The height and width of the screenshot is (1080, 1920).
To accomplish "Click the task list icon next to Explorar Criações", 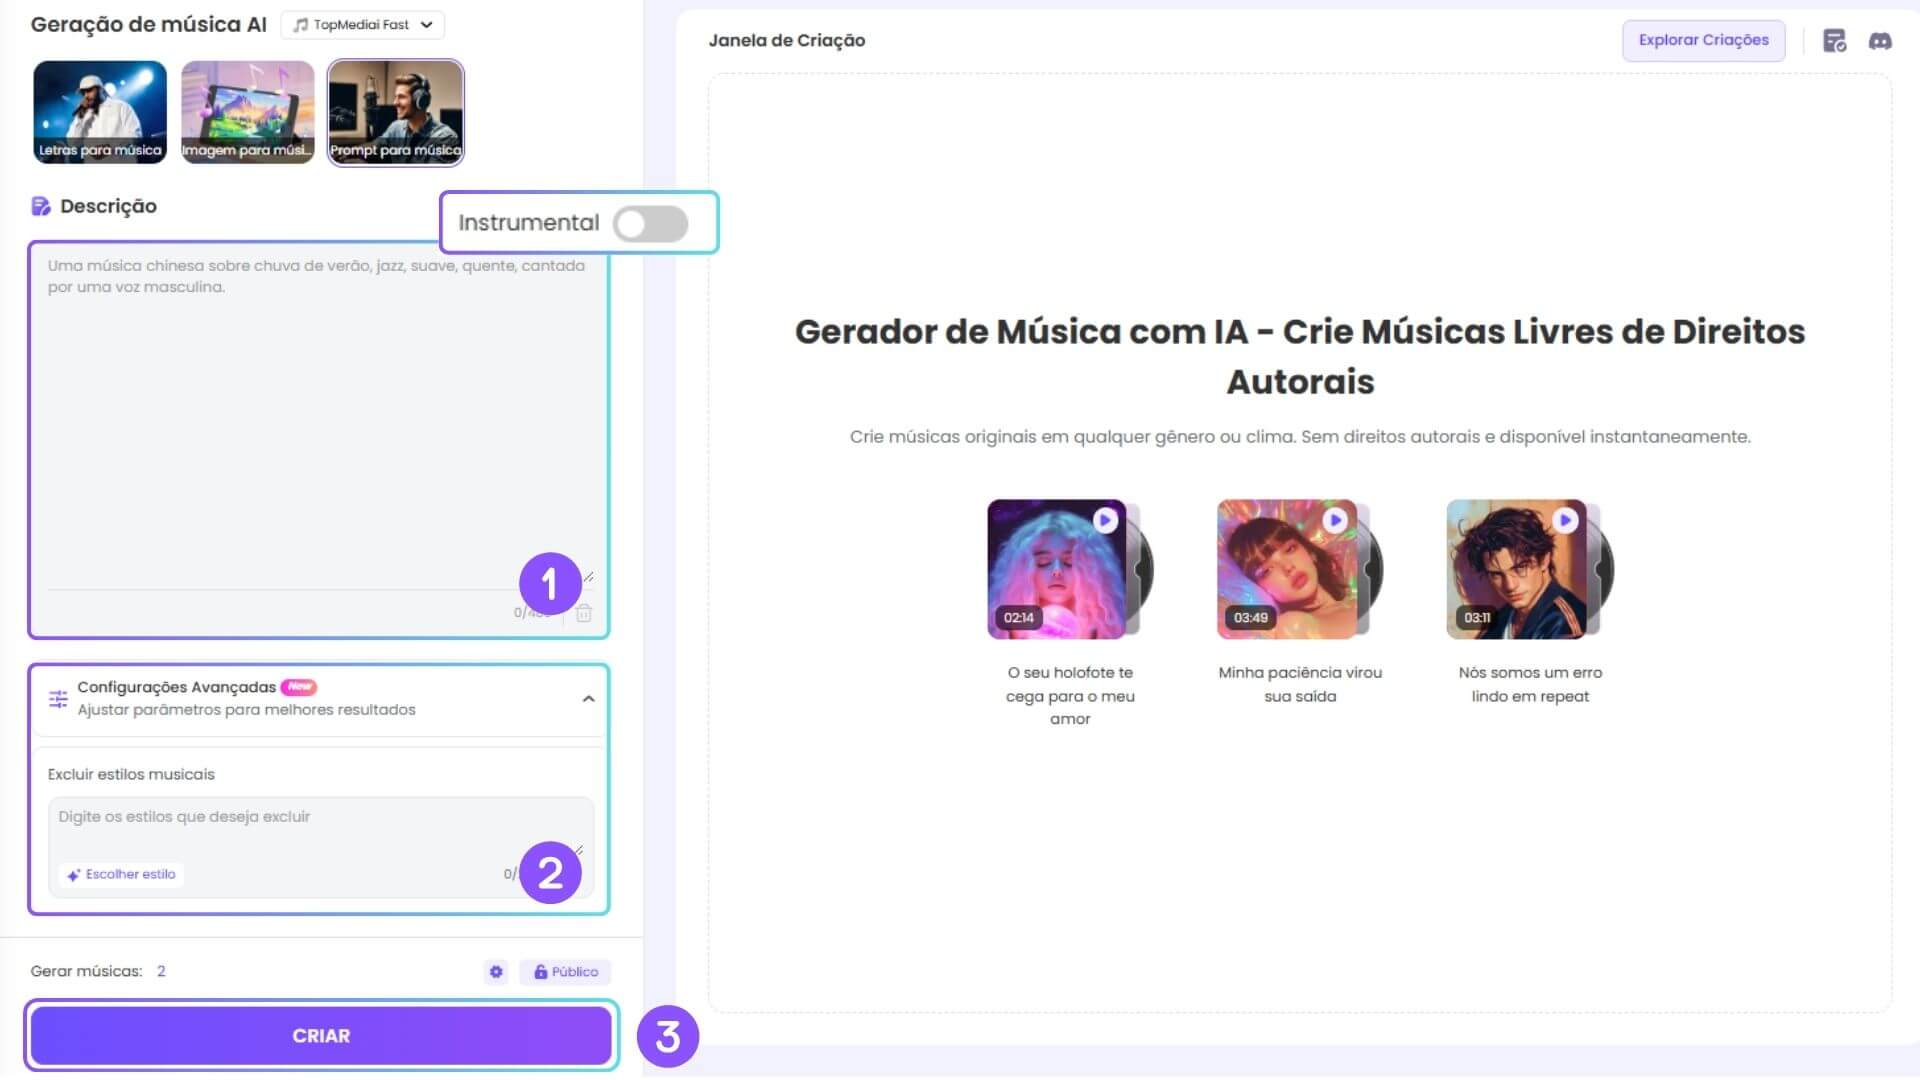I will tap(1835, 41).
